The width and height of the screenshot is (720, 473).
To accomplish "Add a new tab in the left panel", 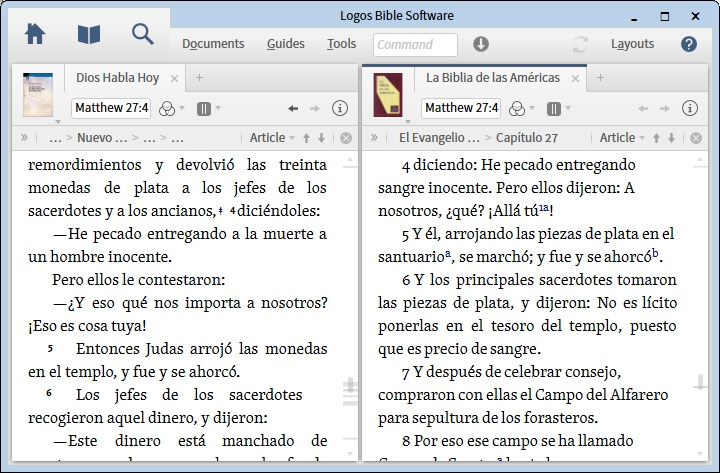I will (199, 78).
